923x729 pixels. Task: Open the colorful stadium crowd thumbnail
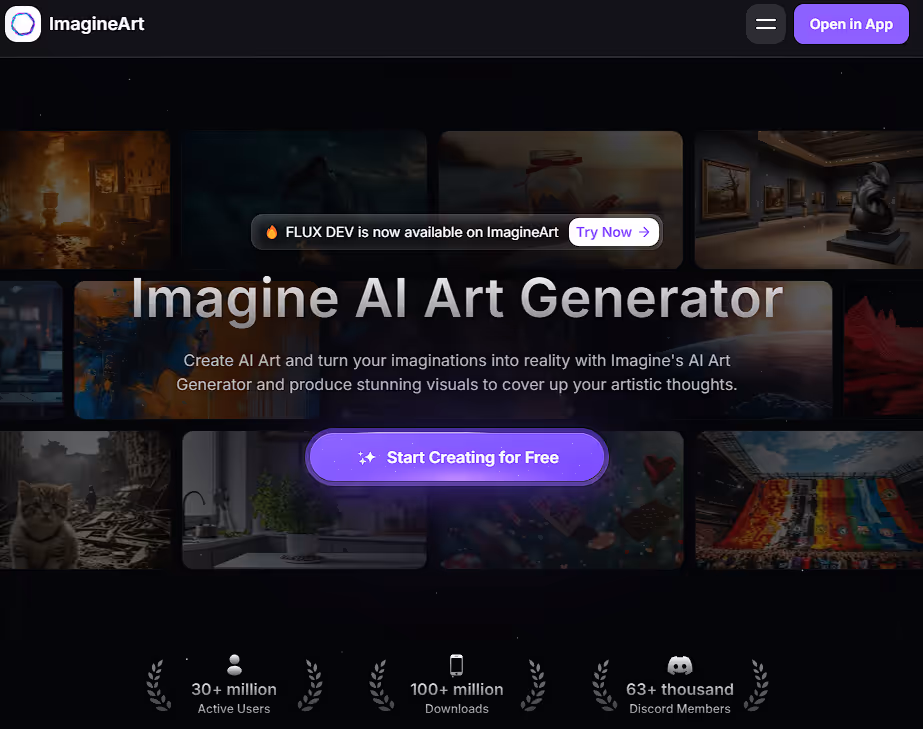809,500
